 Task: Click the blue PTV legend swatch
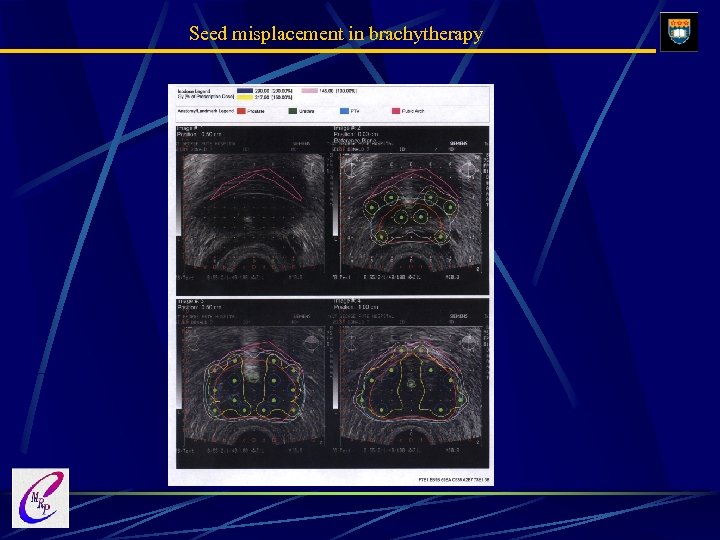tap(344, 111)
